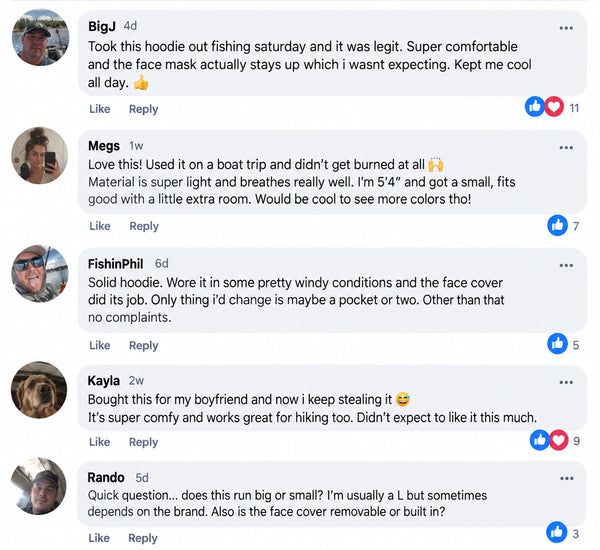Screen dimensions: 600x550
Task: Click the thumbs-up reaction under Rando's question
Action: pos(557,532)
